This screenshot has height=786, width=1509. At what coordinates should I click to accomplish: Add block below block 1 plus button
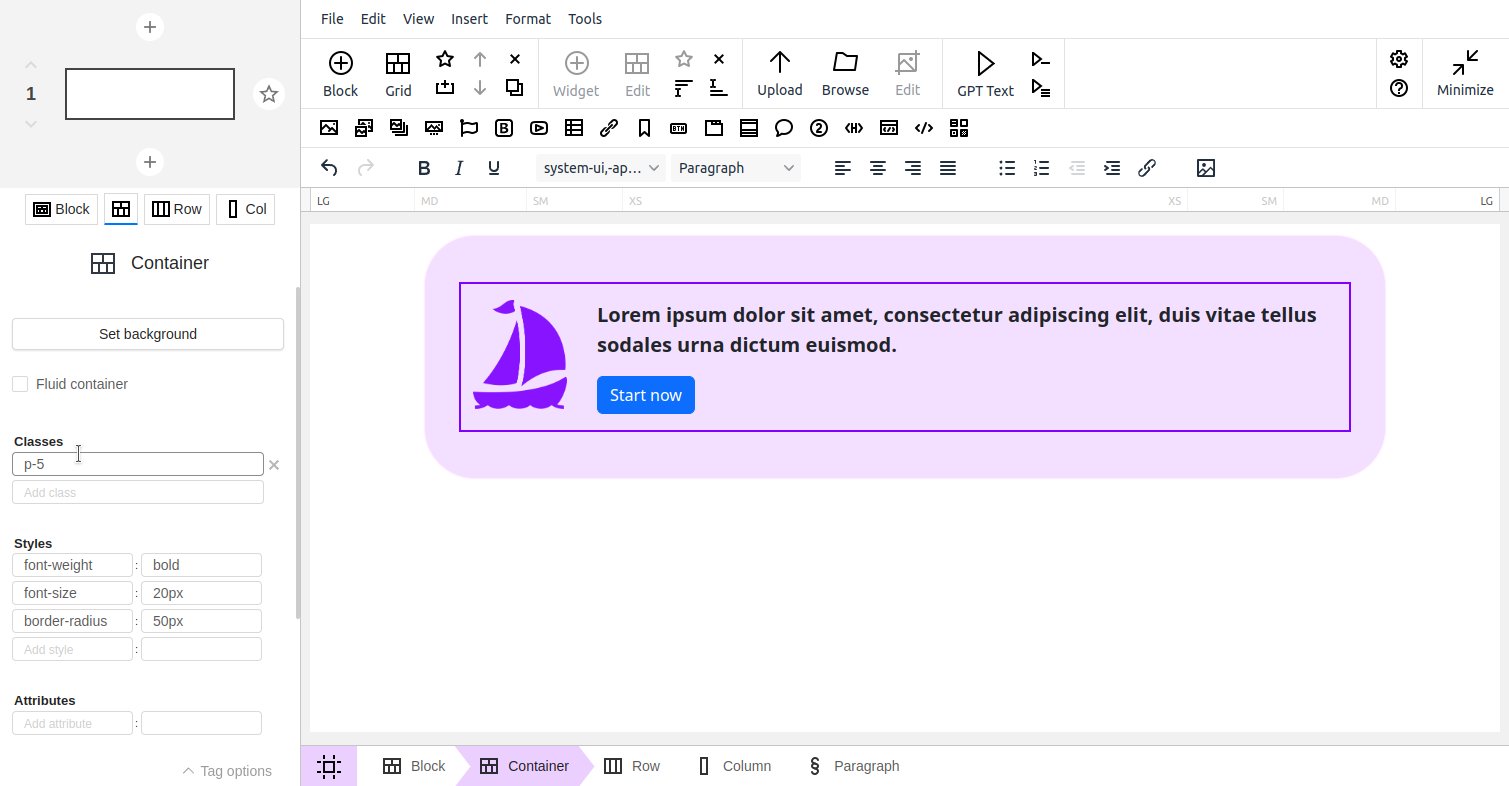149,162
